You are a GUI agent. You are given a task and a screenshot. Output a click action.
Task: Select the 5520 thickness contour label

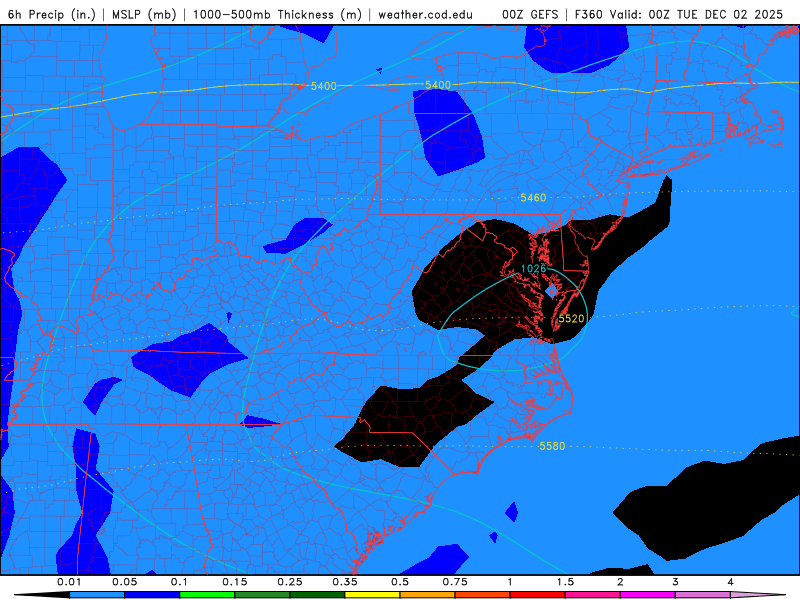click(x=571, y=319)
